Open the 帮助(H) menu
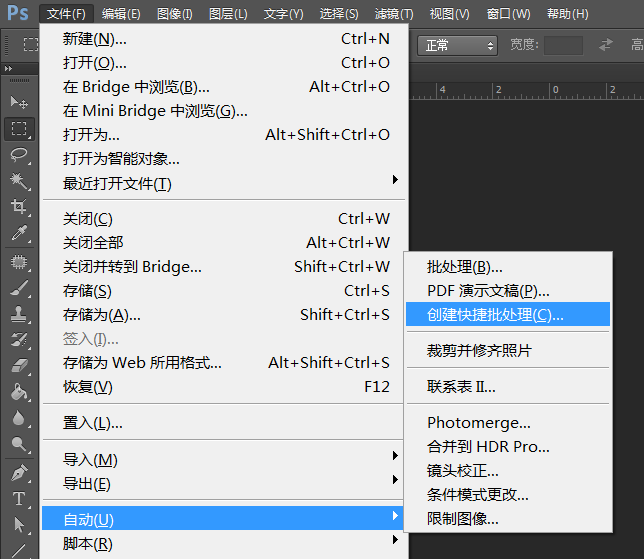This screenshot has height=559, width=644. pos(567,14)
